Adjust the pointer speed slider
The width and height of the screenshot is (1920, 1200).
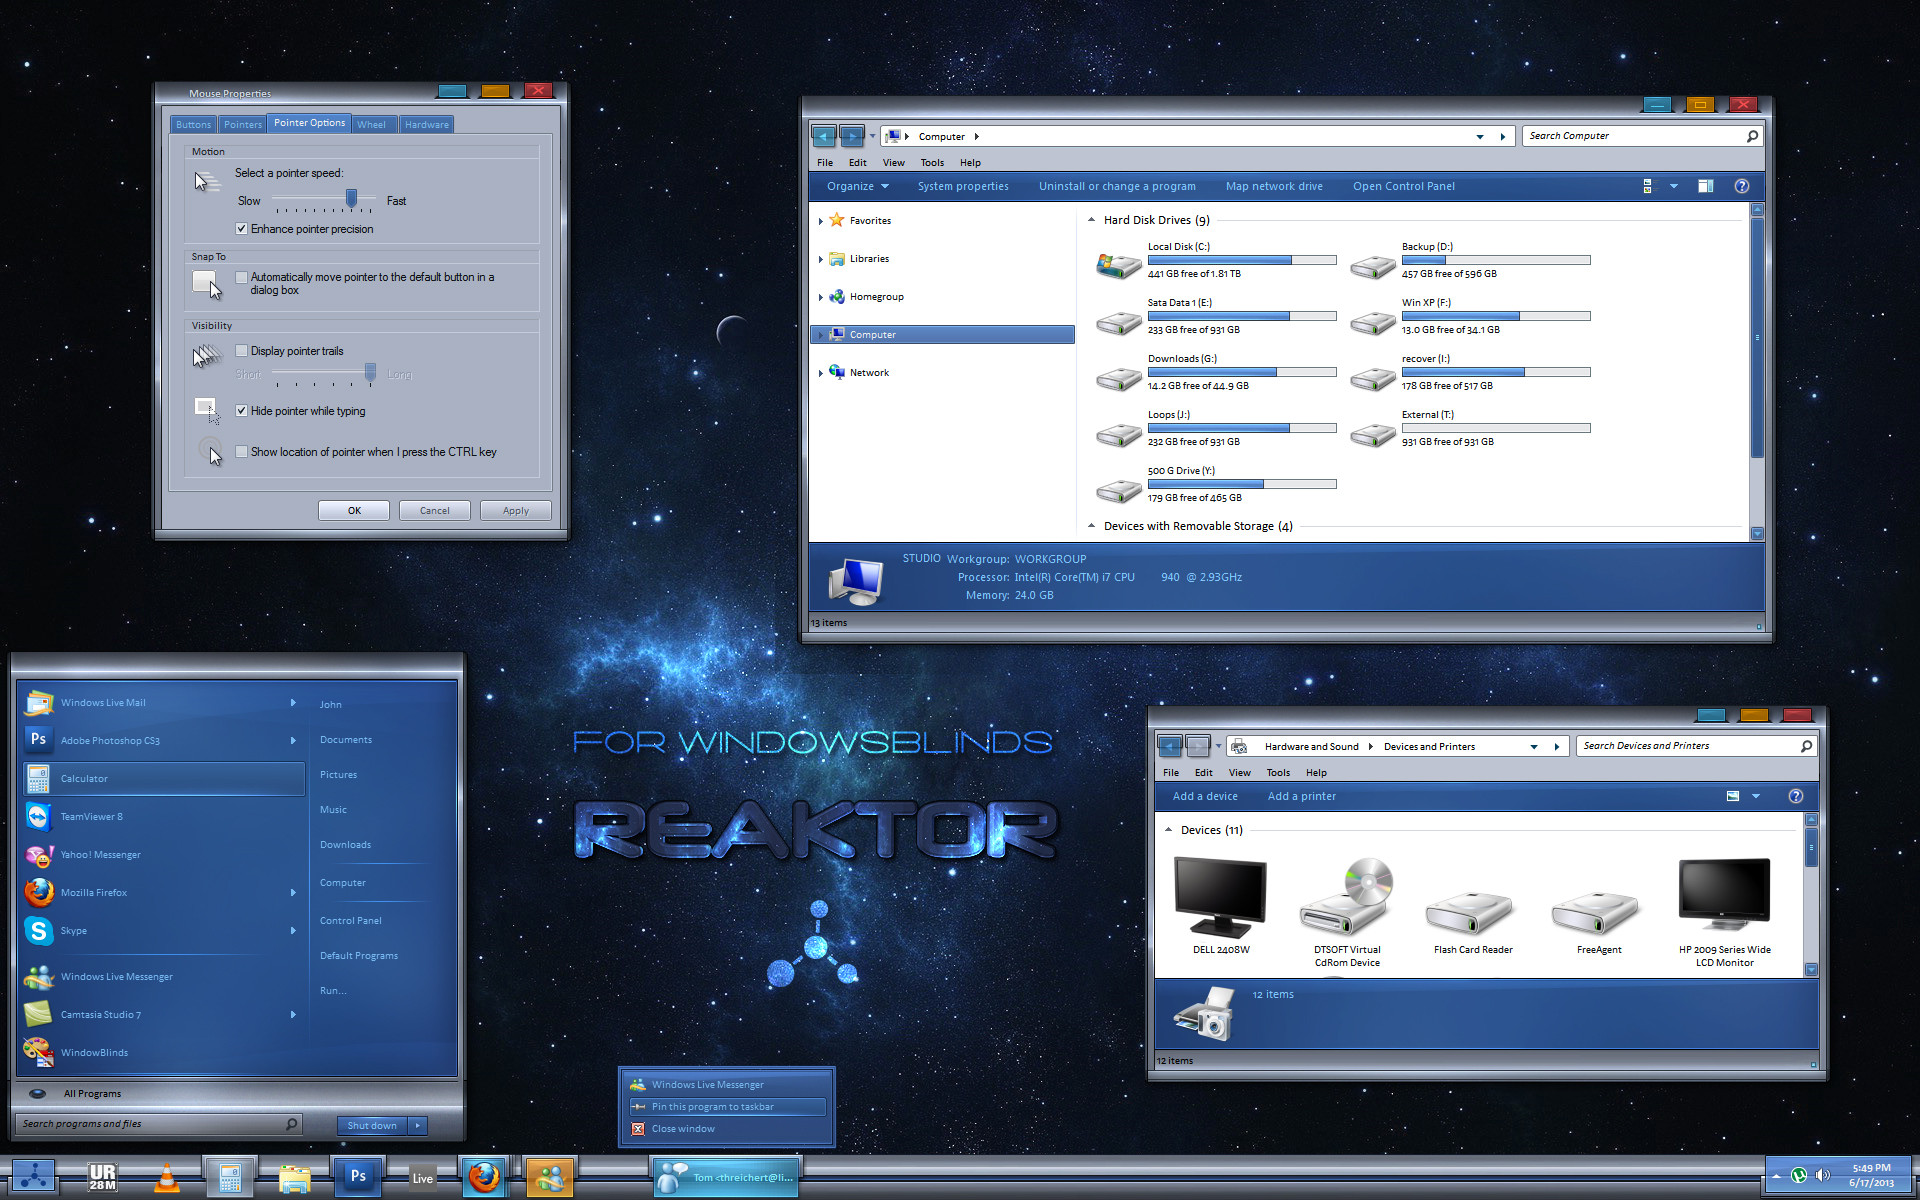click(x=351, y=199)
